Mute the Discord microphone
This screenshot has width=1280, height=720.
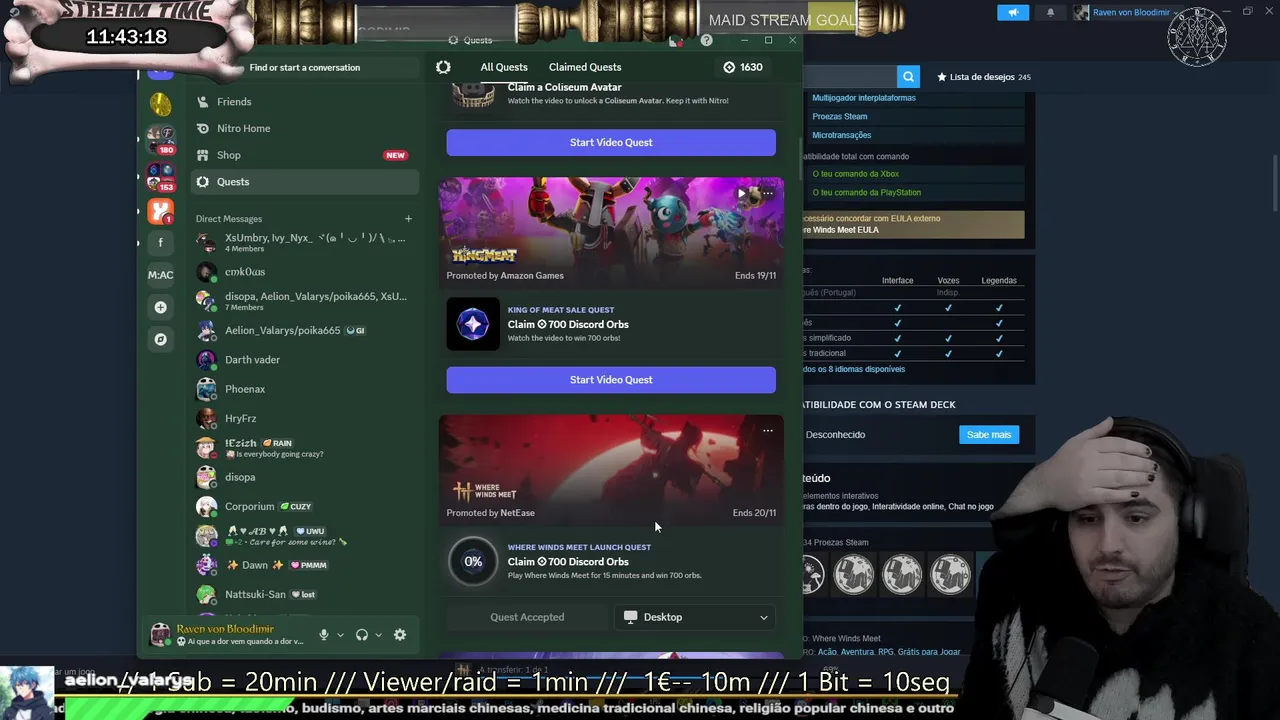coord(323,635)
